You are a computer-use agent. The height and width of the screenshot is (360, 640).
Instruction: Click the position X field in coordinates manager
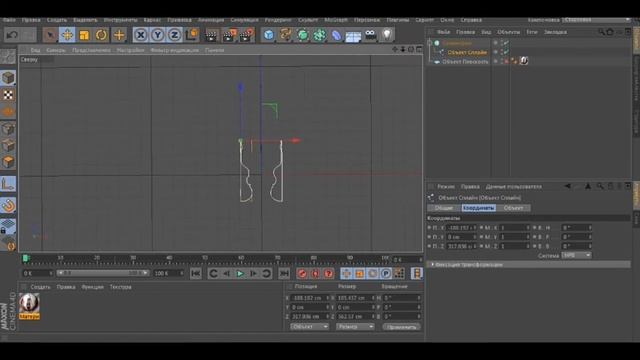point(311,298)
